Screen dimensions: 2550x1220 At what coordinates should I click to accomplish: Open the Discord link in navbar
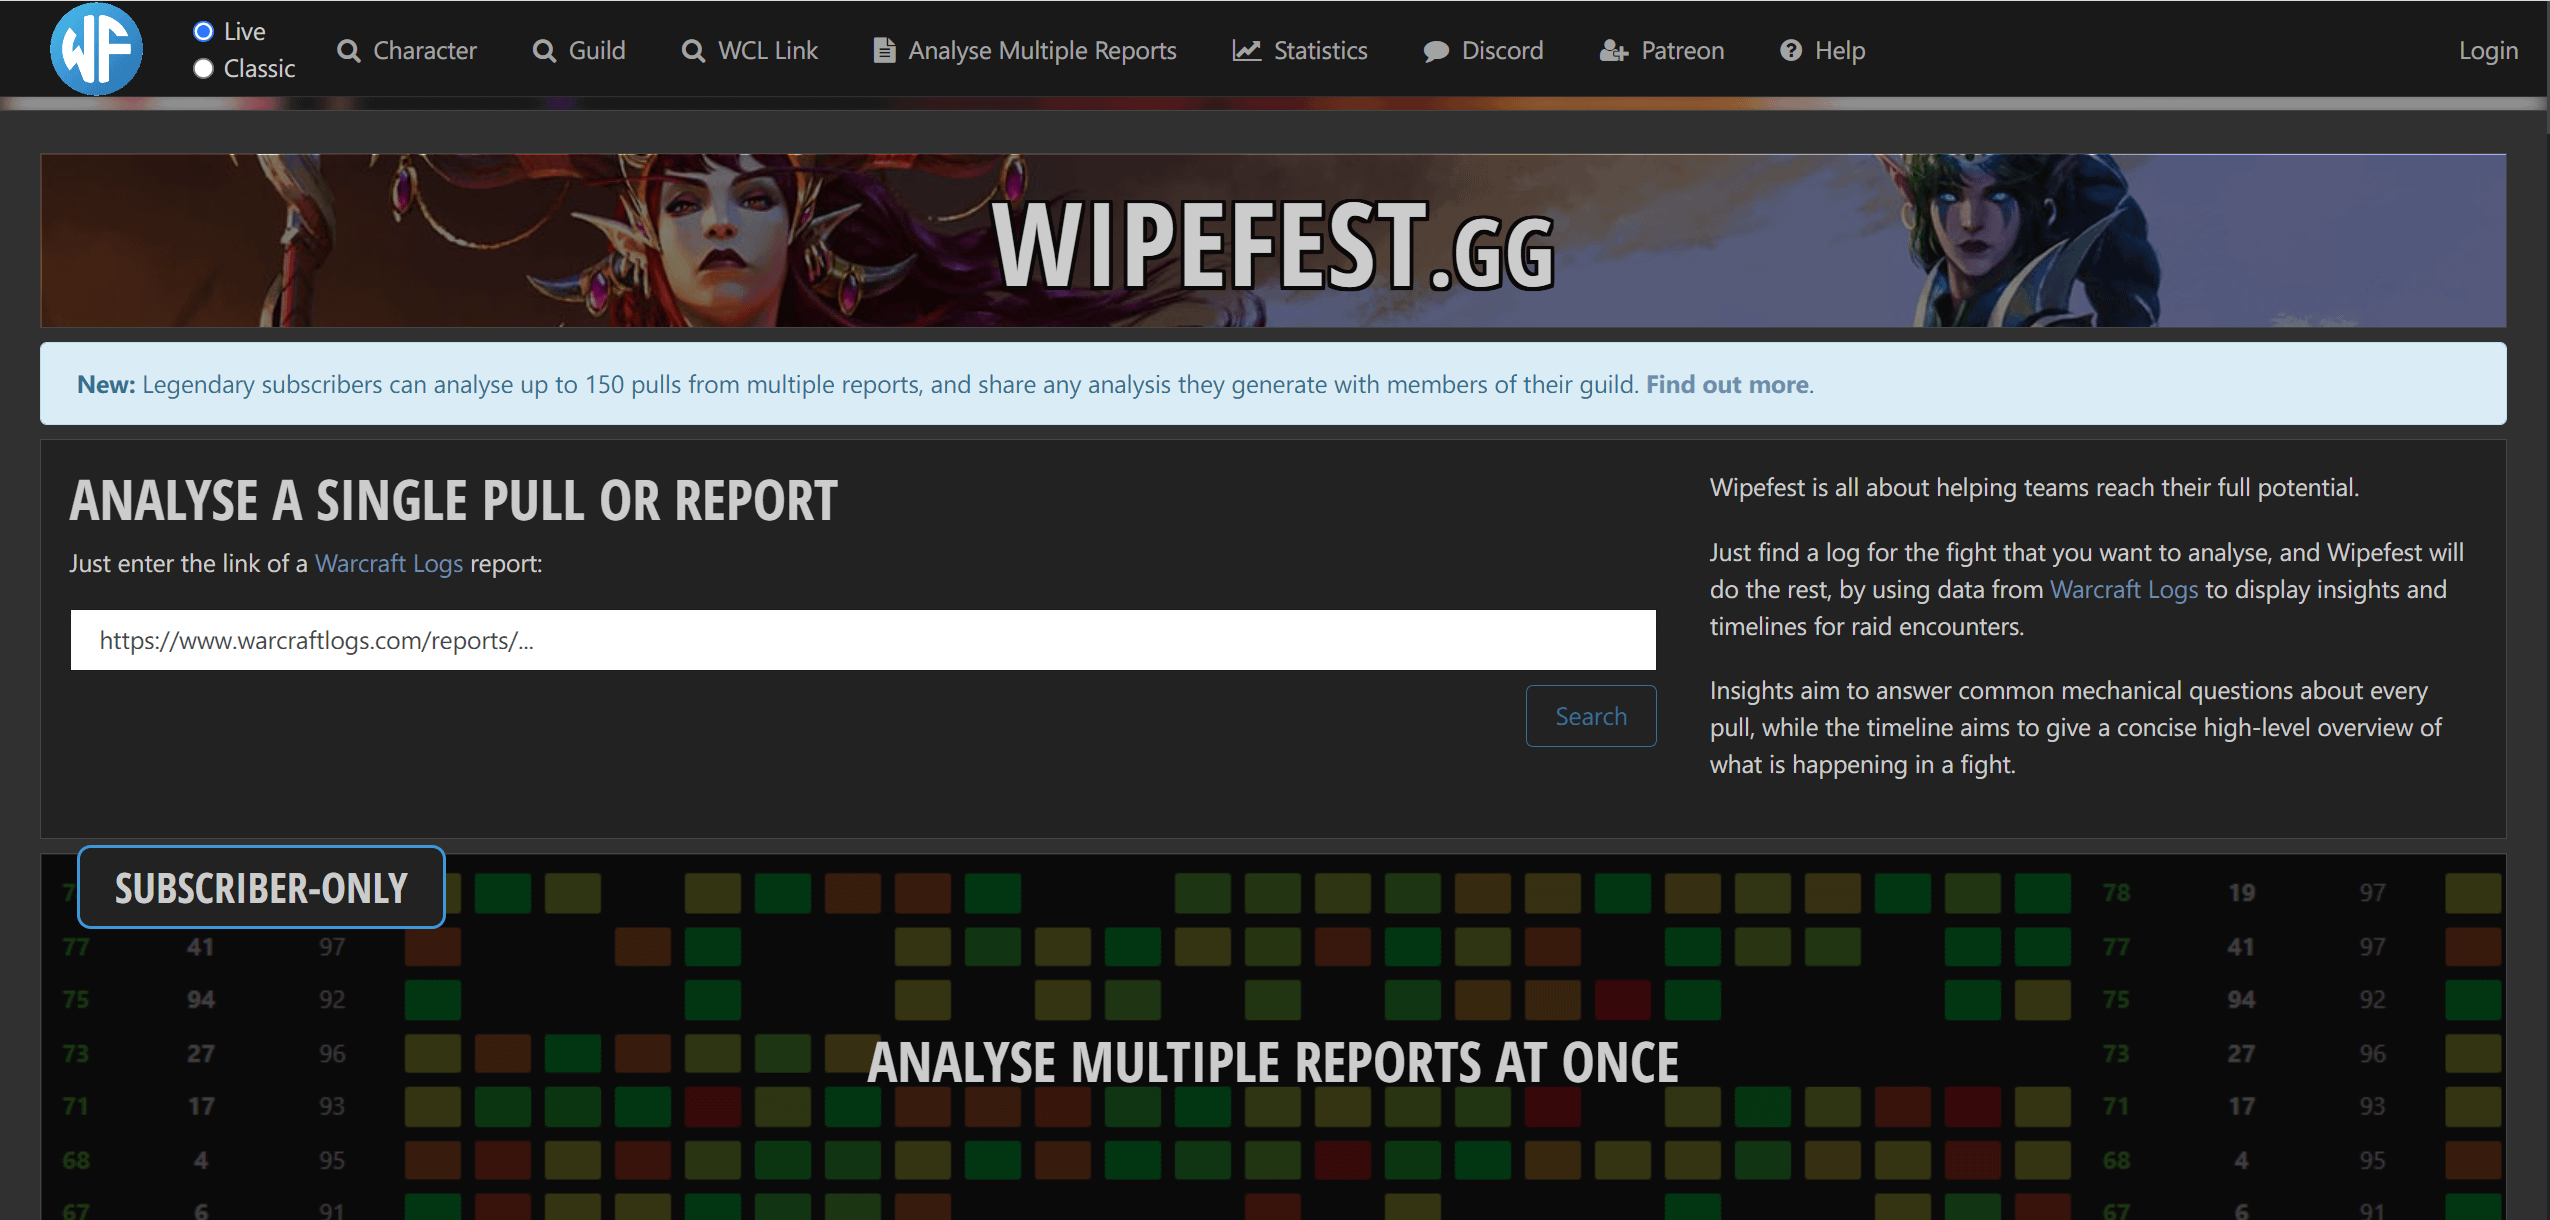[1484, 51]
